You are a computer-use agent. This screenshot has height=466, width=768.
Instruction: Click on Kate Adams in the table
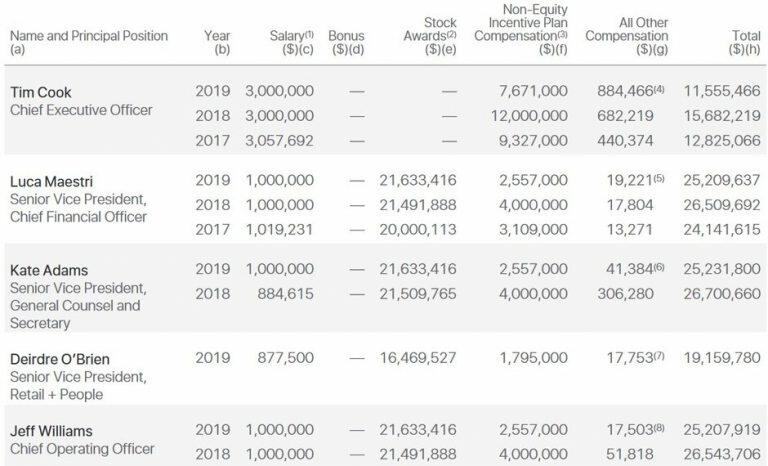pos(48,269)
